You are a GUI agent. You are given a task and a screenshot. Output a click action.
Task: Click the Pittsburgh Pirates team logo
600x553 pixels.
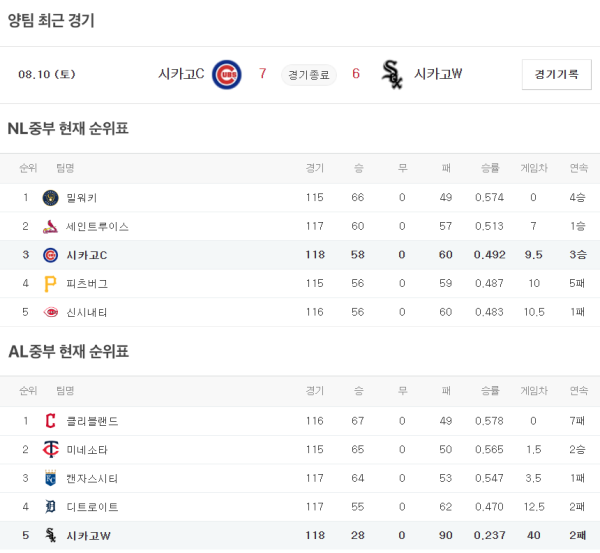coord(51,284)
